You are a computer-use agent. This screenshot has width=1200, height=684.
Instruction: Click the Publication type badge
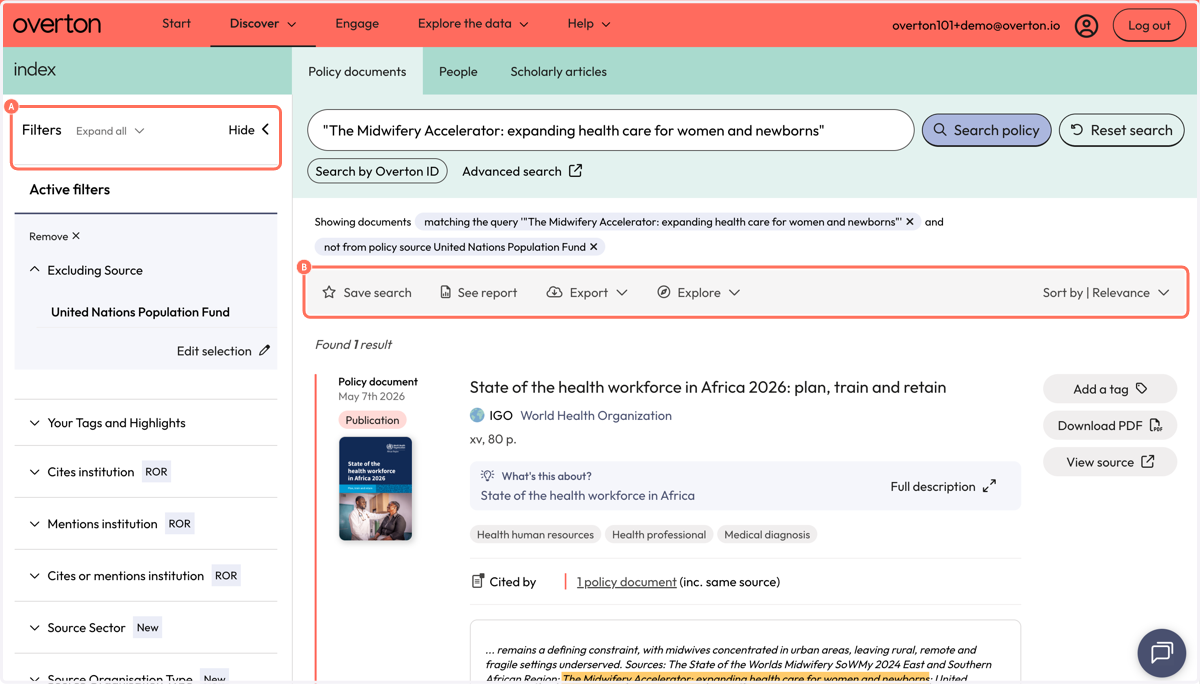click(372, 420)
